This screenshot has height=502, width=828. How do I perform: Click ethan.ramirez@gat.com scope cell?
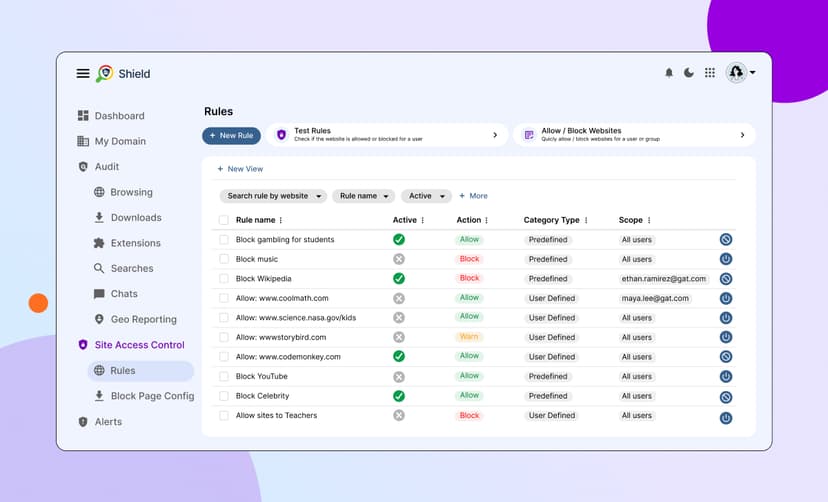pos(664,279)
